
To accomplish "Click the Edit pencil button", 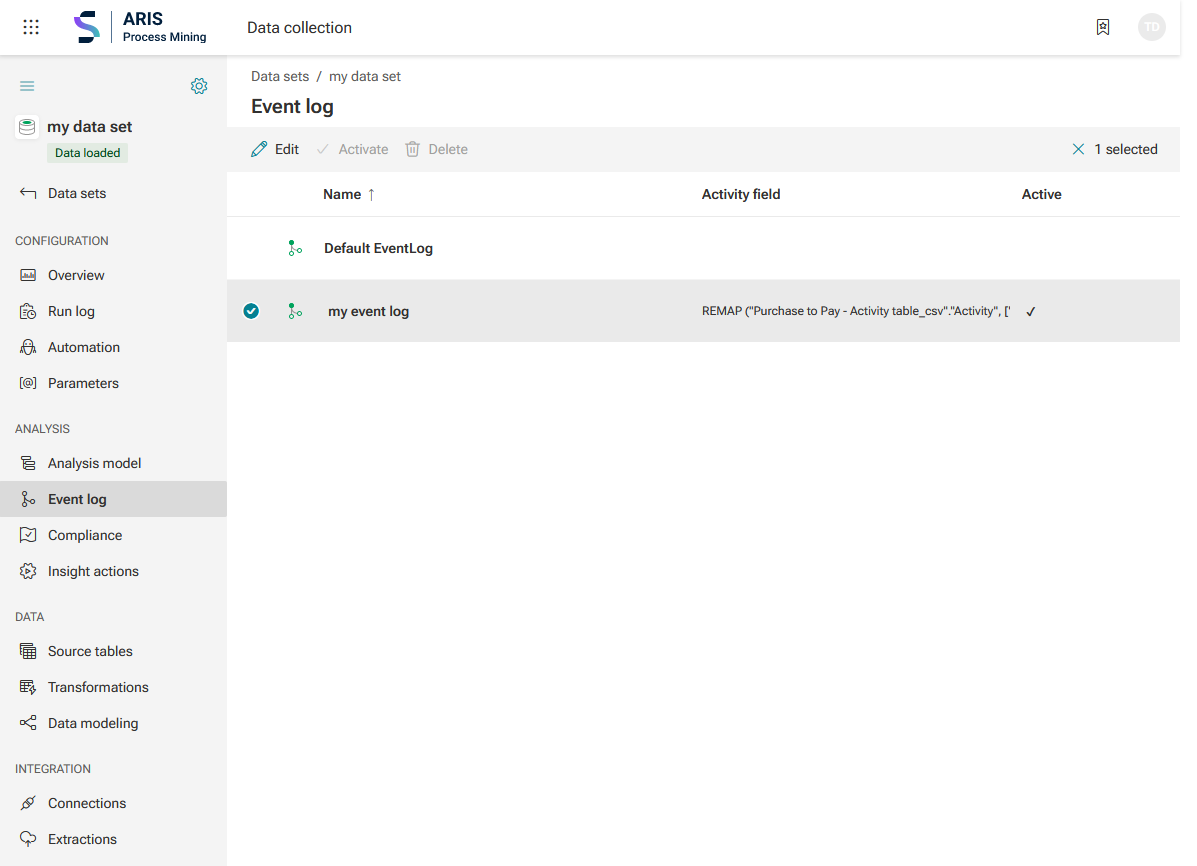I will point(275,149).
